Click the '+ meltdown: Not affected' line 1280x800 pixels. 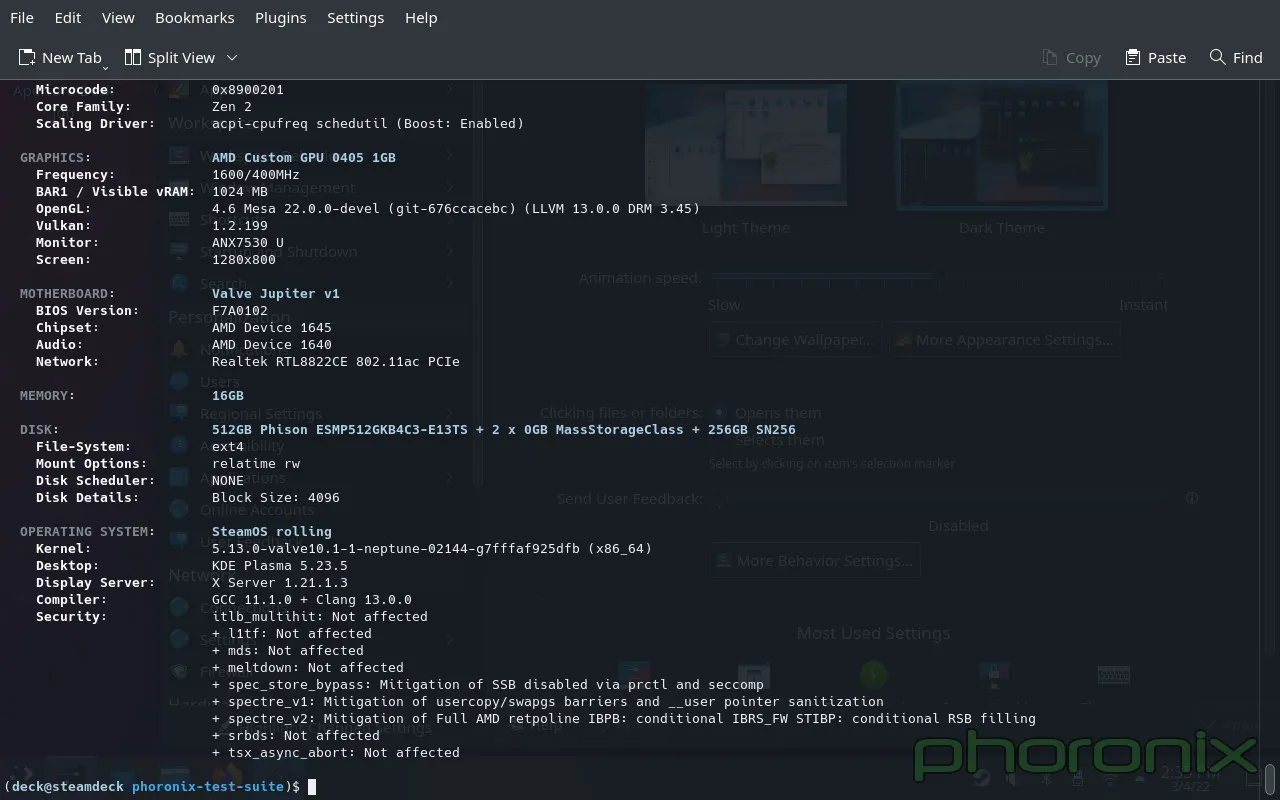click(x=308, y=668)
